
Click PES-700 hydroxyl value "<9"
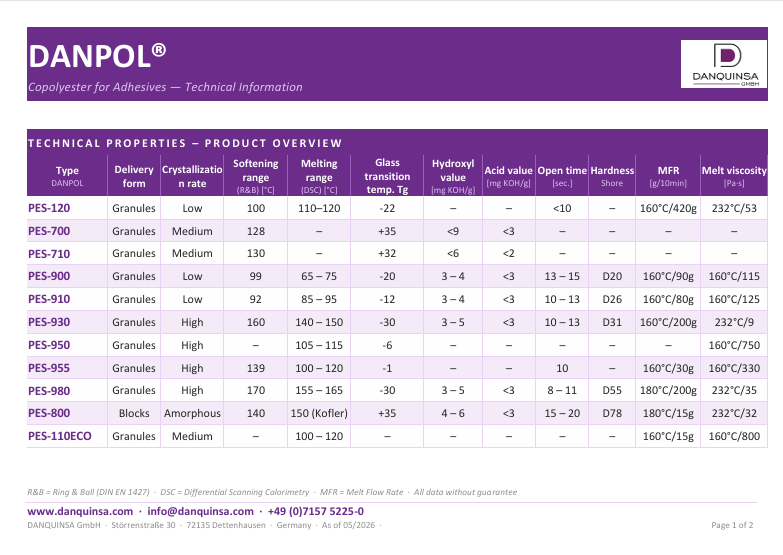point(453,231)
